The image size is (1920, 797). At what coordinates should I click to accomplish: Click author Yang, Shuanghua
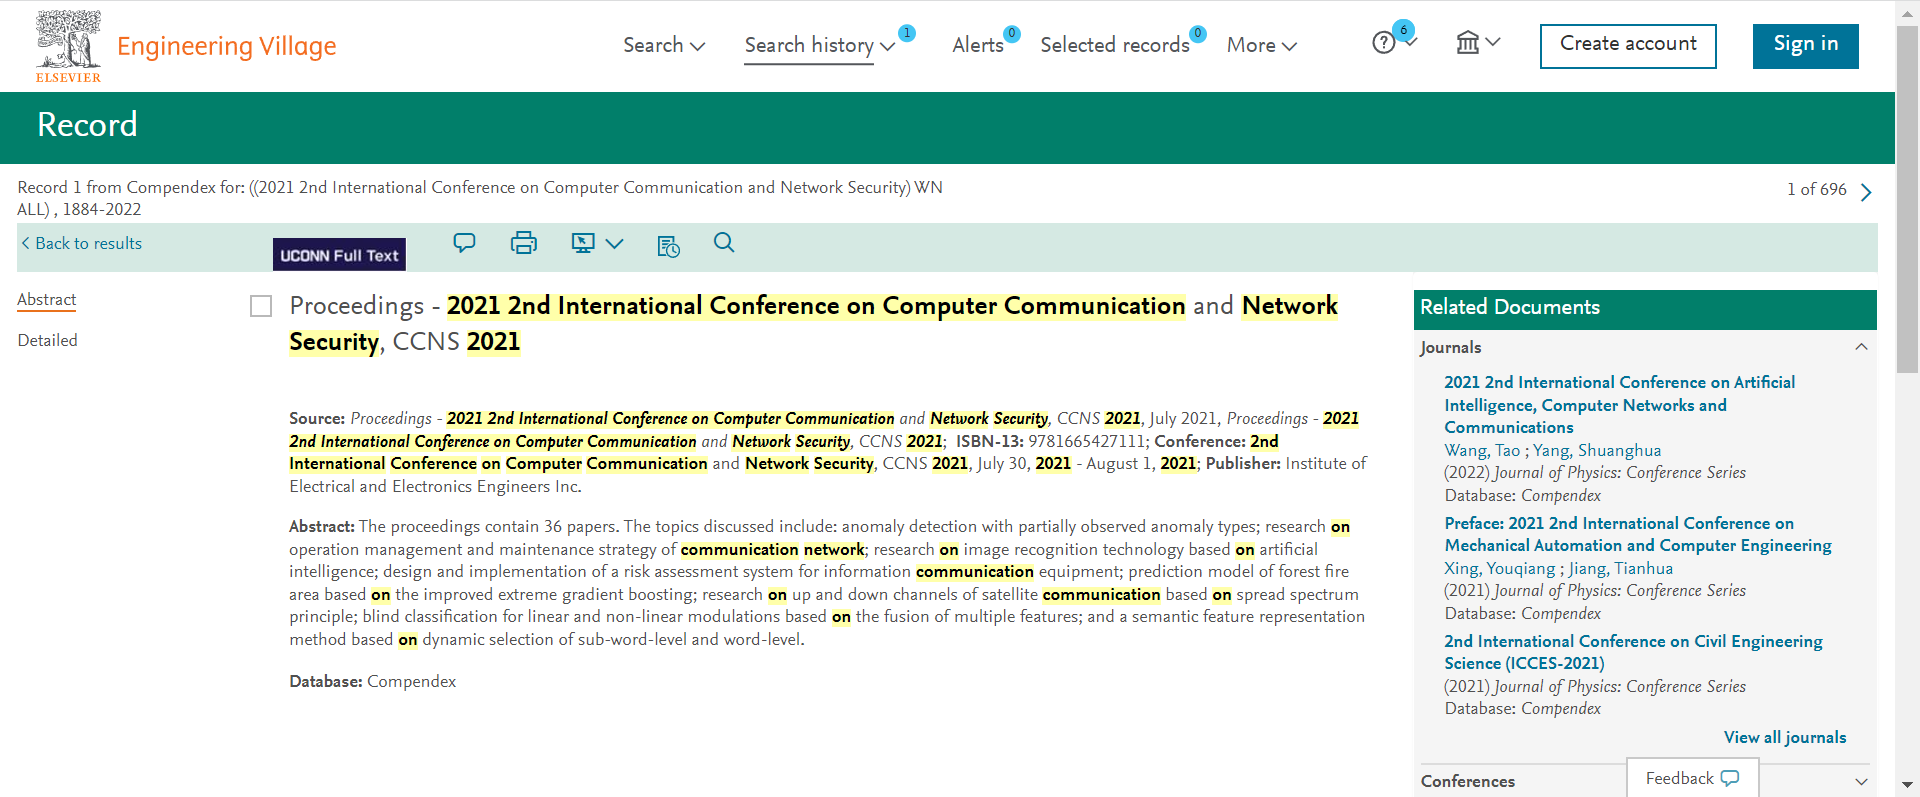pyautogui.click(x=1597, y=450)
